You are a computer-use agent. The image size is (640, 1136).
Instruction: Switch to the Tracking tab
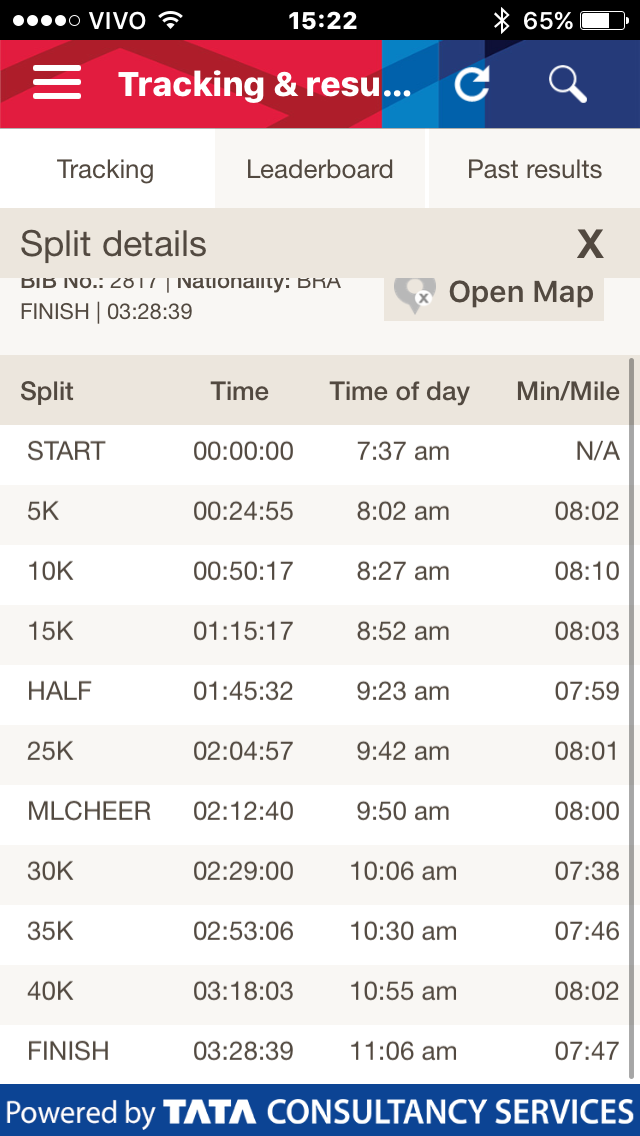pyautogui.click(x=106, y=169)
